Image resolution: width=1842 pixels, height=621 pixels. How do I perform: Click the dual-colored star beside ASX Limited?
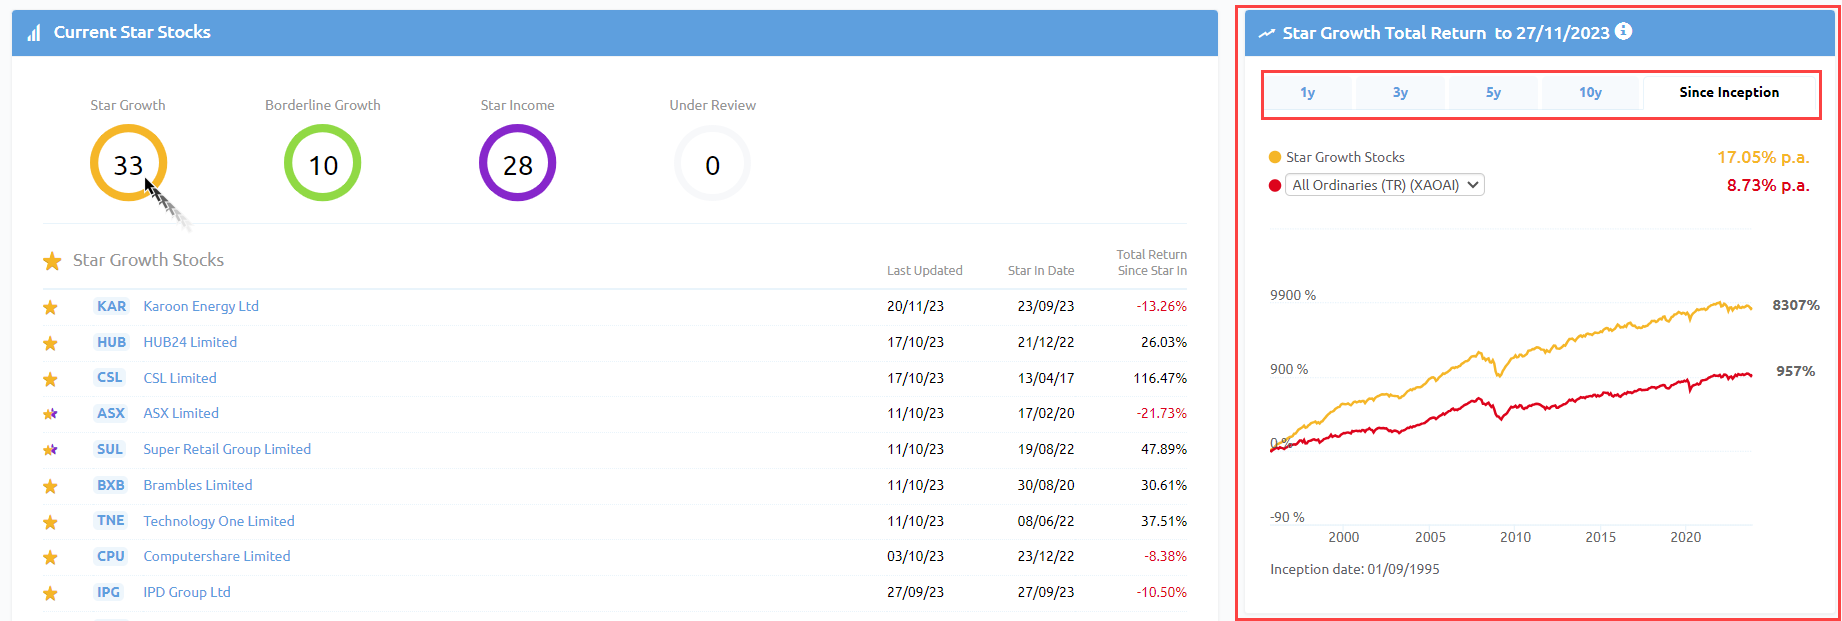(x=50, y=414)
